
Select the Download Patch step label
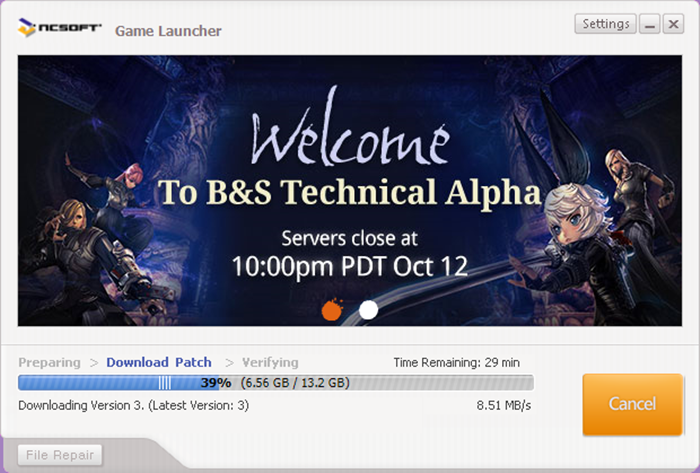point(159,362)
